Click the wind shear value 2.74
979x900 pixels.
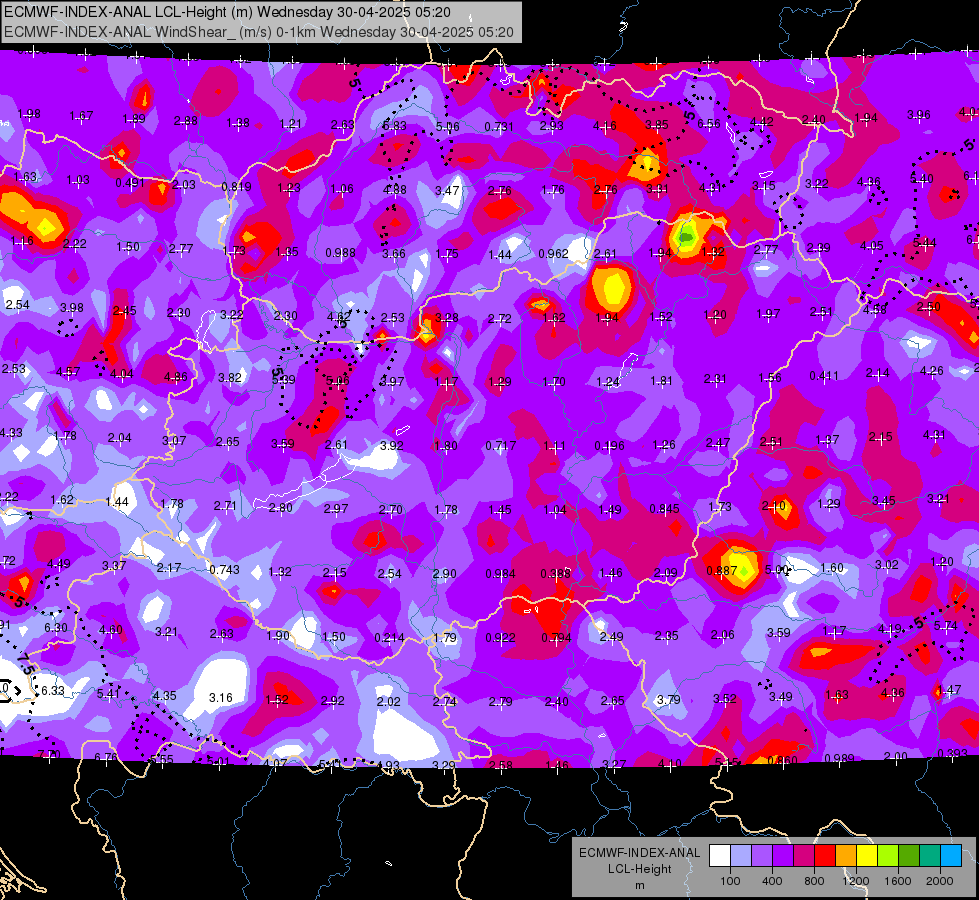[445, 701]
